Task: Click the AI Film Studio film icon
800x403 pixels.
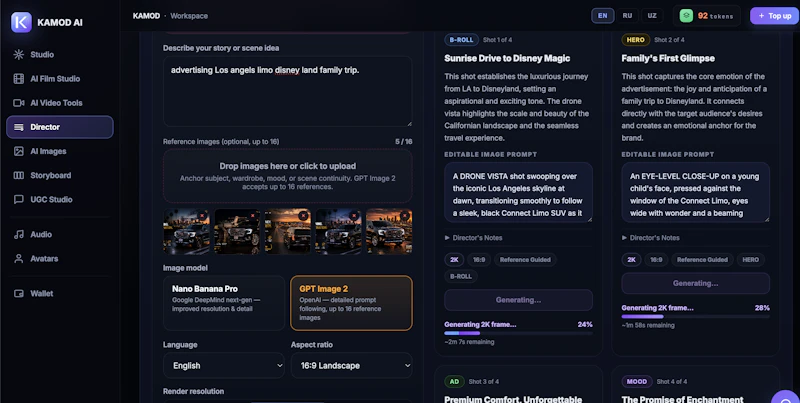Action: 19,79
